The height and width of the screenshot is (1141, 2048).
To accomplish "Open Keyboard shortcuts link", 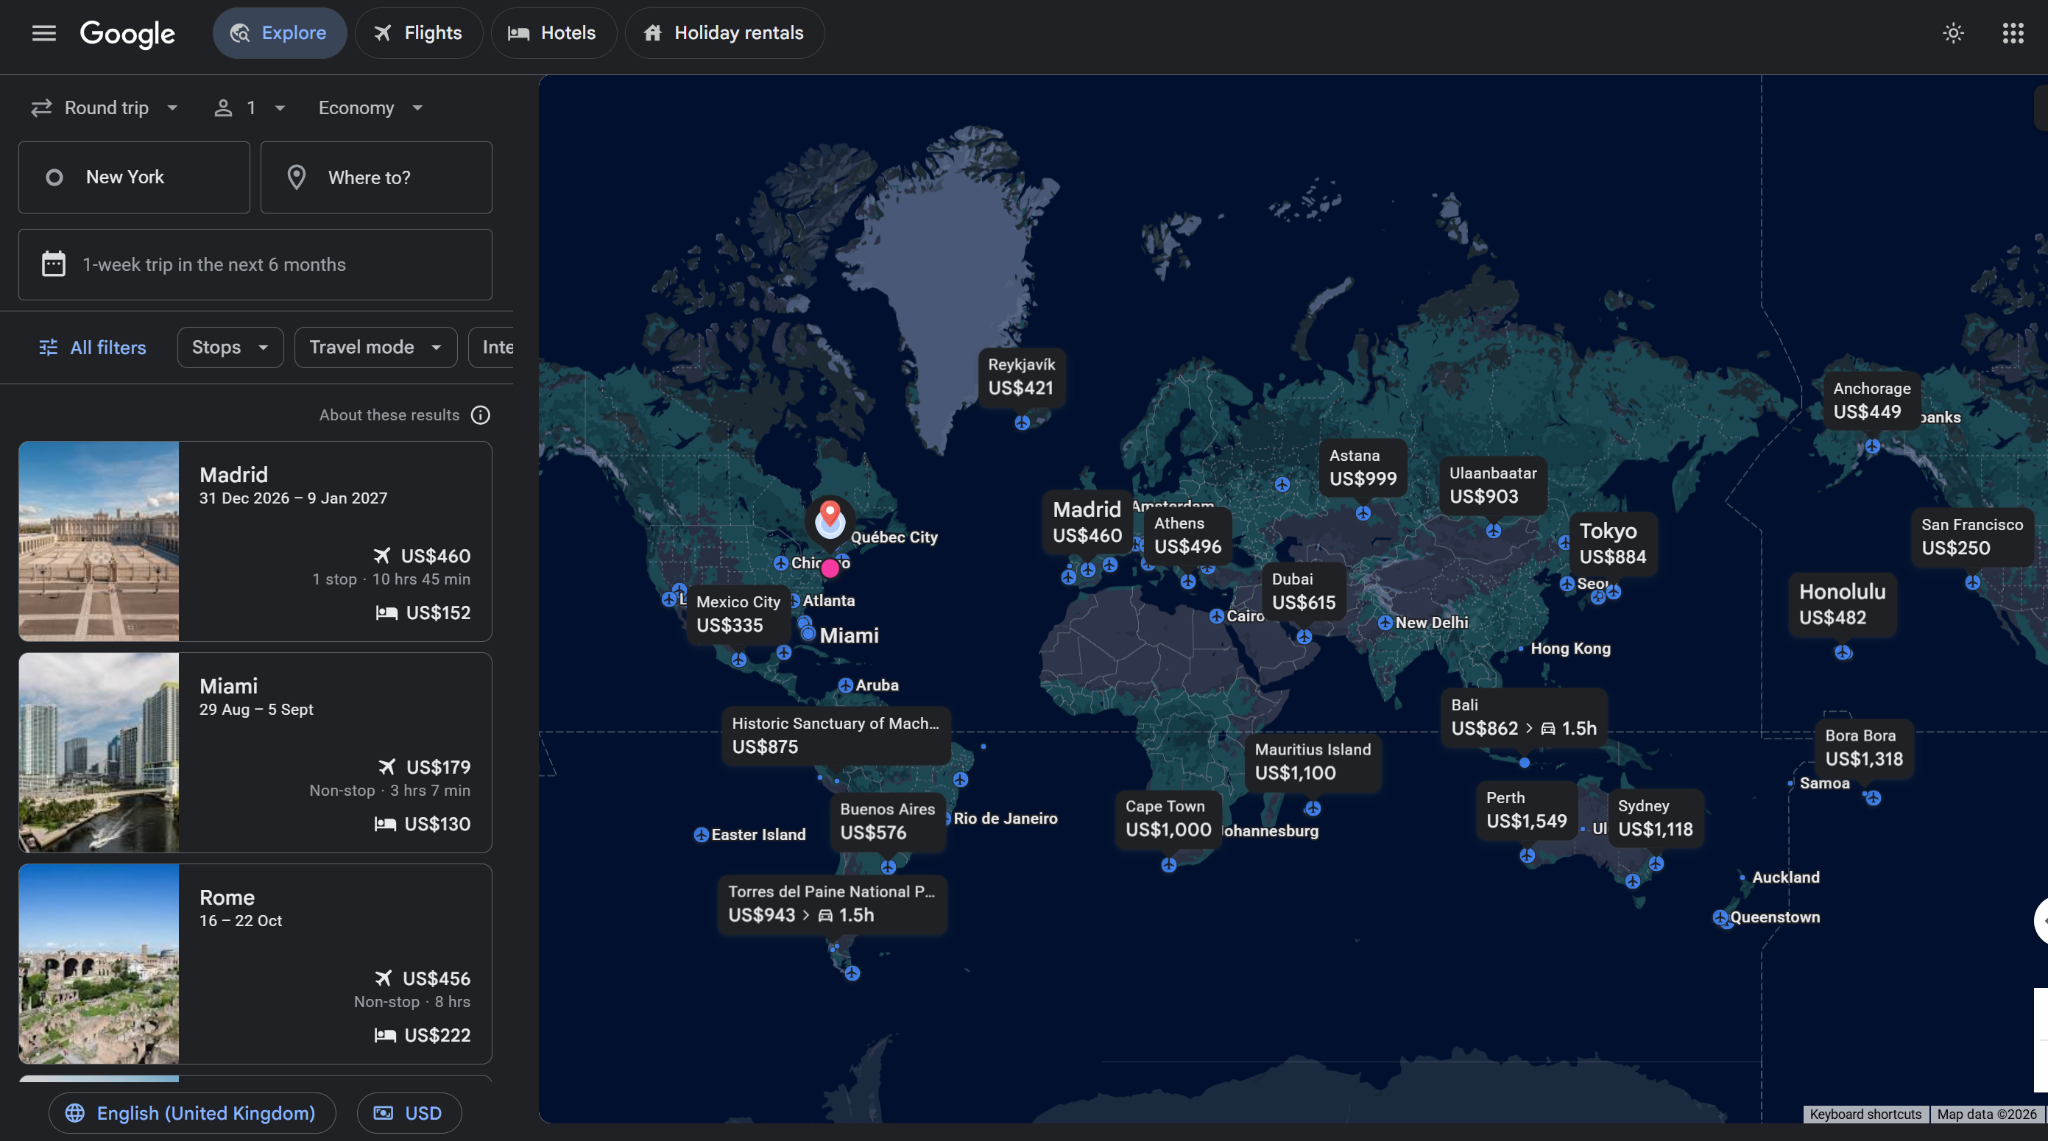I will pos(1865,1114).
